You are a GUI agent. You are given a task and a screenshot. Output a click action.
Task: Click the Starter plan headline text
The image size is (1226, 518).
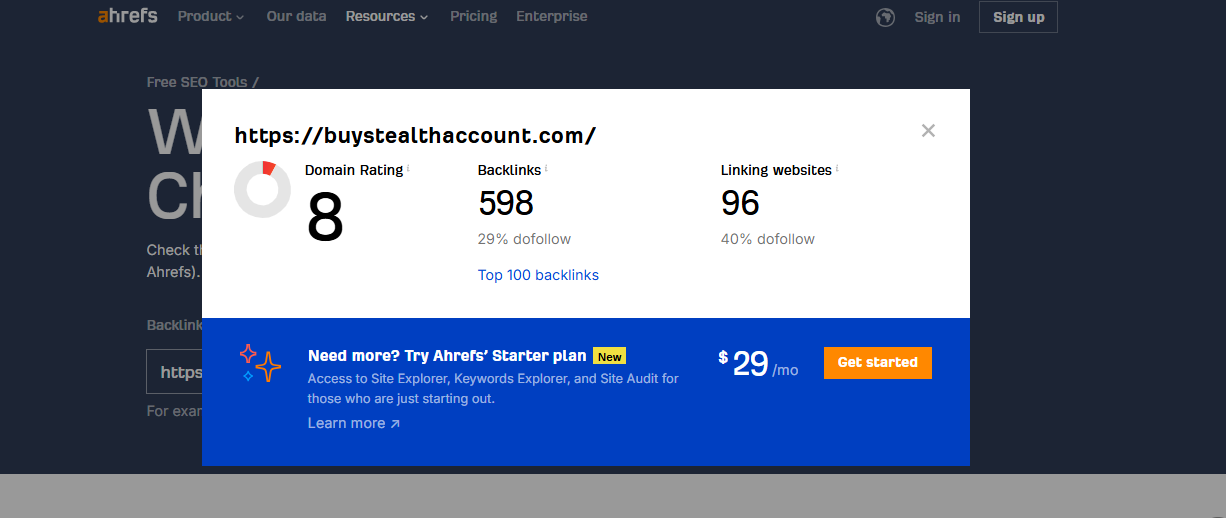tap(447, 356)
